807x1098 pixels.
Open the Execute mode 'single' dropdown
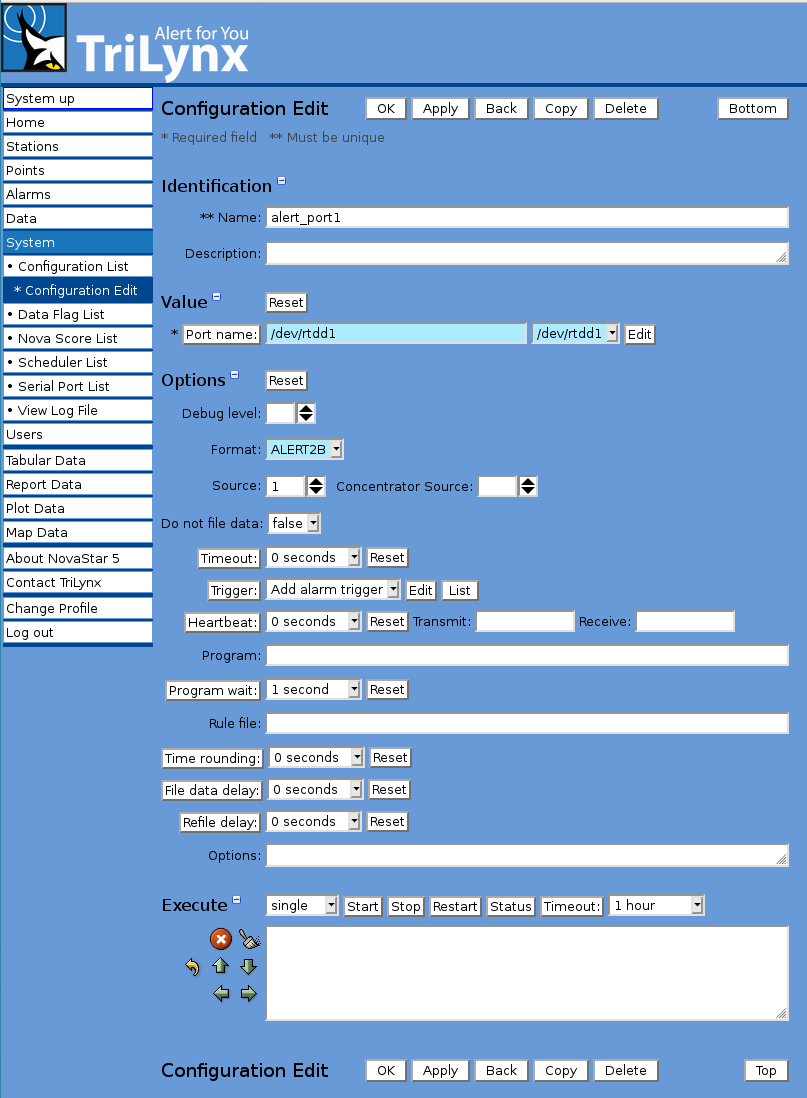click(302, 905)
